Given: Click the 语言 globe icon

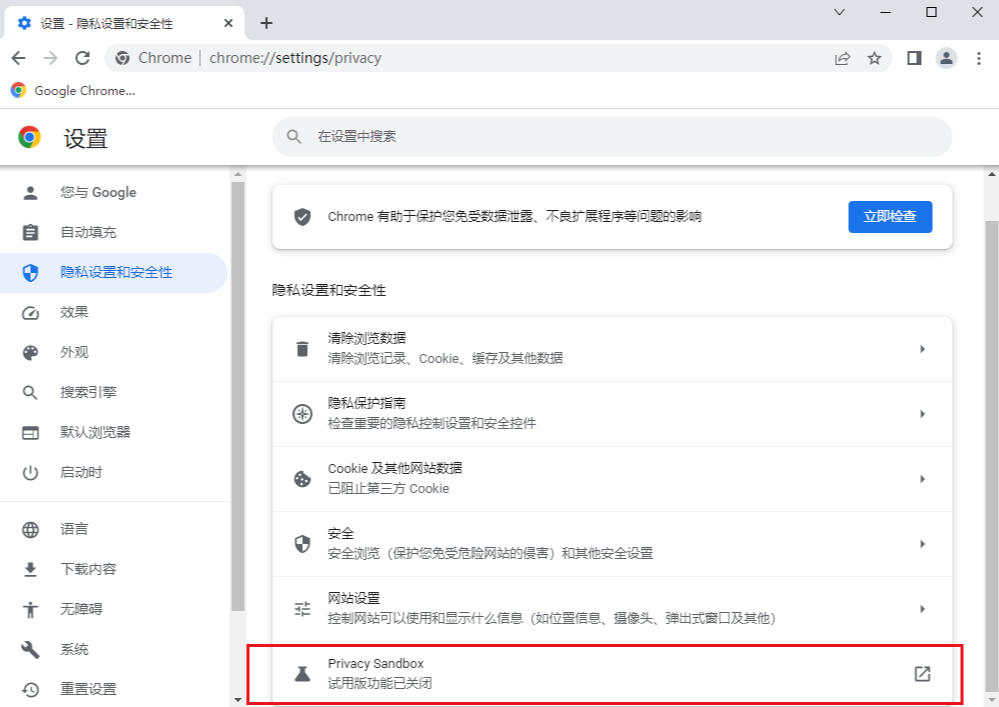Looking at the screenshot, I should pyautogui.click(x=30, y=529).
